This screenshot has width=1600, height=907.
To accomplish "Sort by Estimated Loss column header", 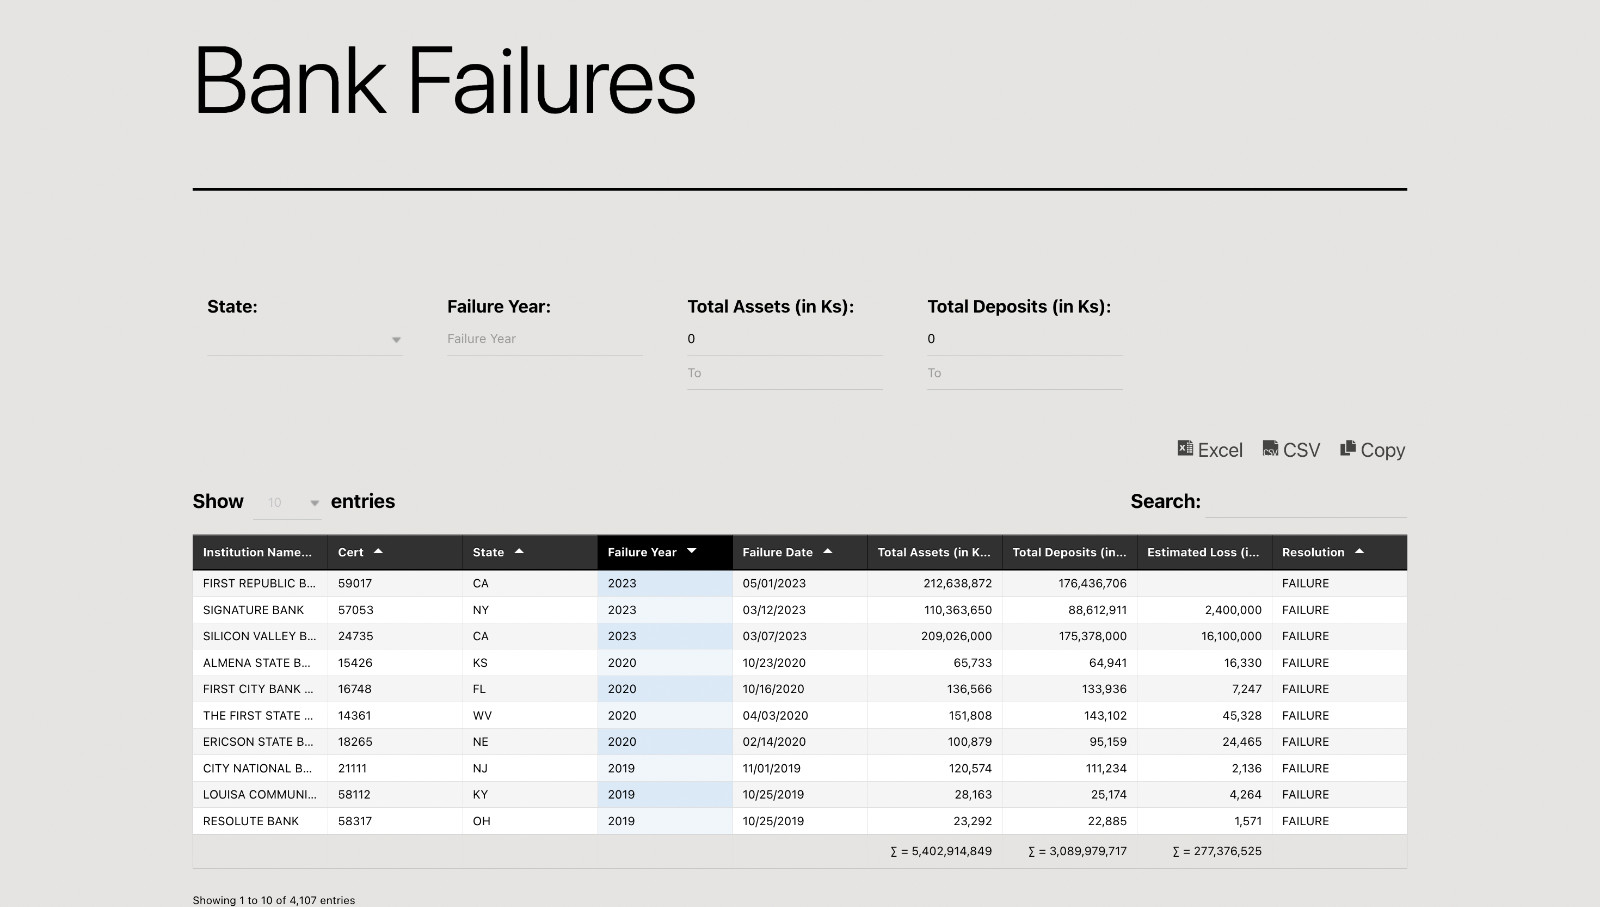I will tap(1205, 552).
